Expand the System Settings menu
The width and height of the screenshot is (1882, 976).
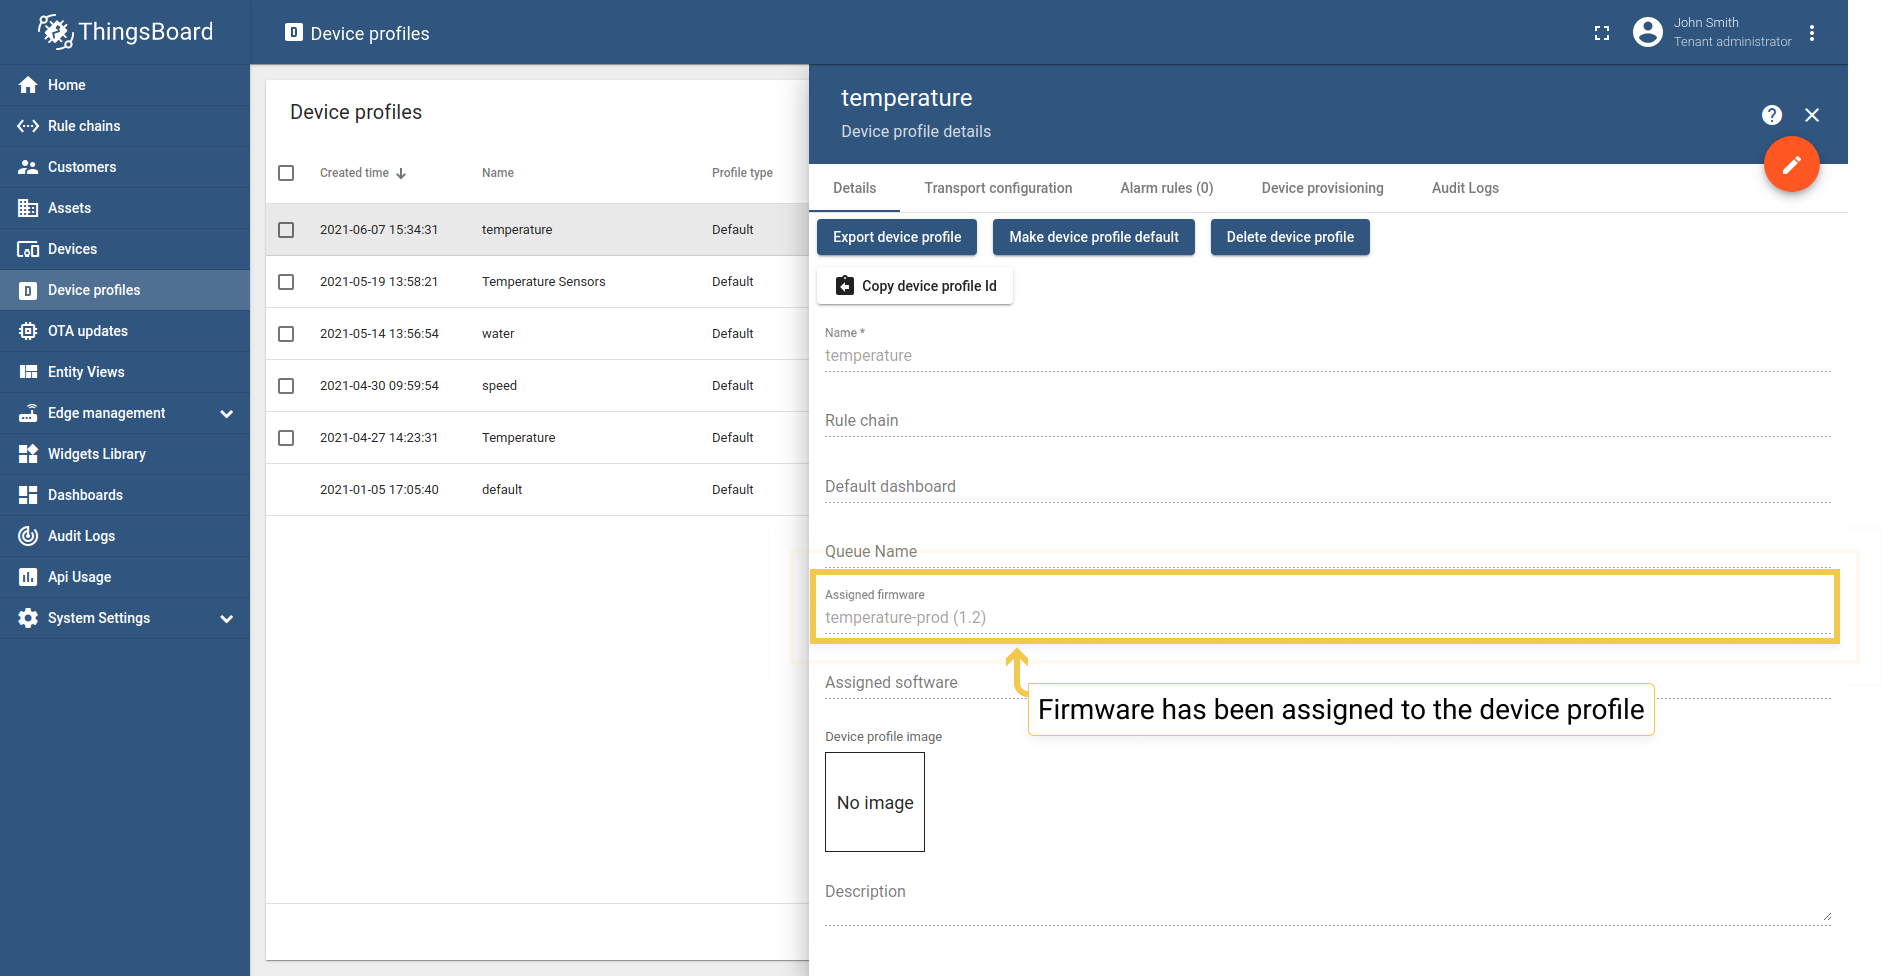[x=227, y=617]
